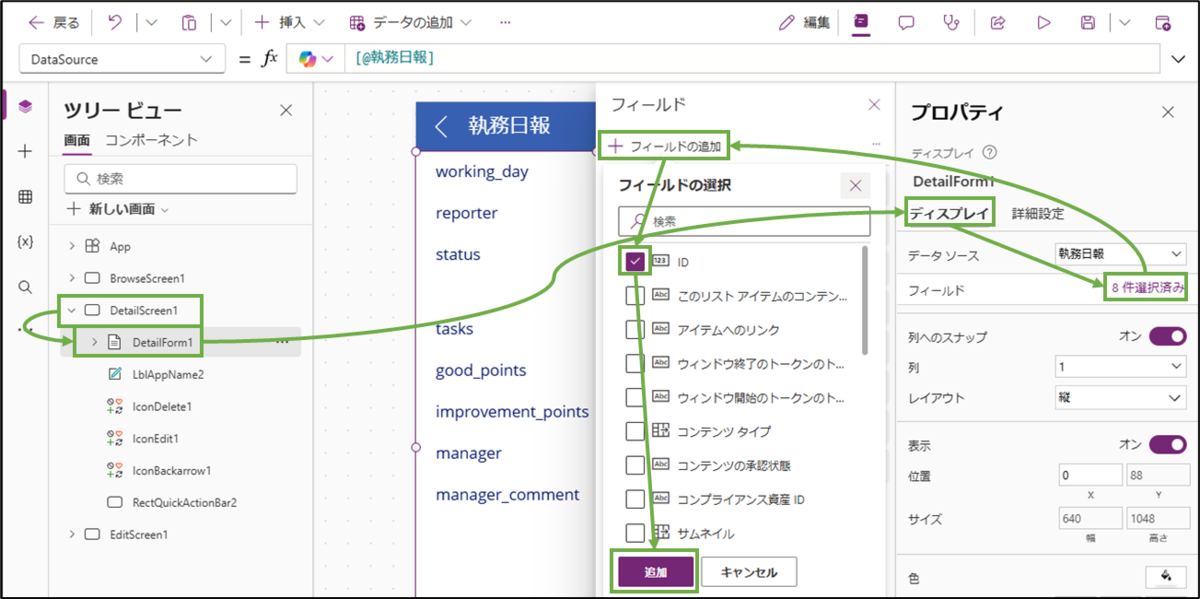The width and height of the screenshot is (1200, 599).
Task: Check the このリスト アイテムのコンテン… field
Action: [635, 296]
